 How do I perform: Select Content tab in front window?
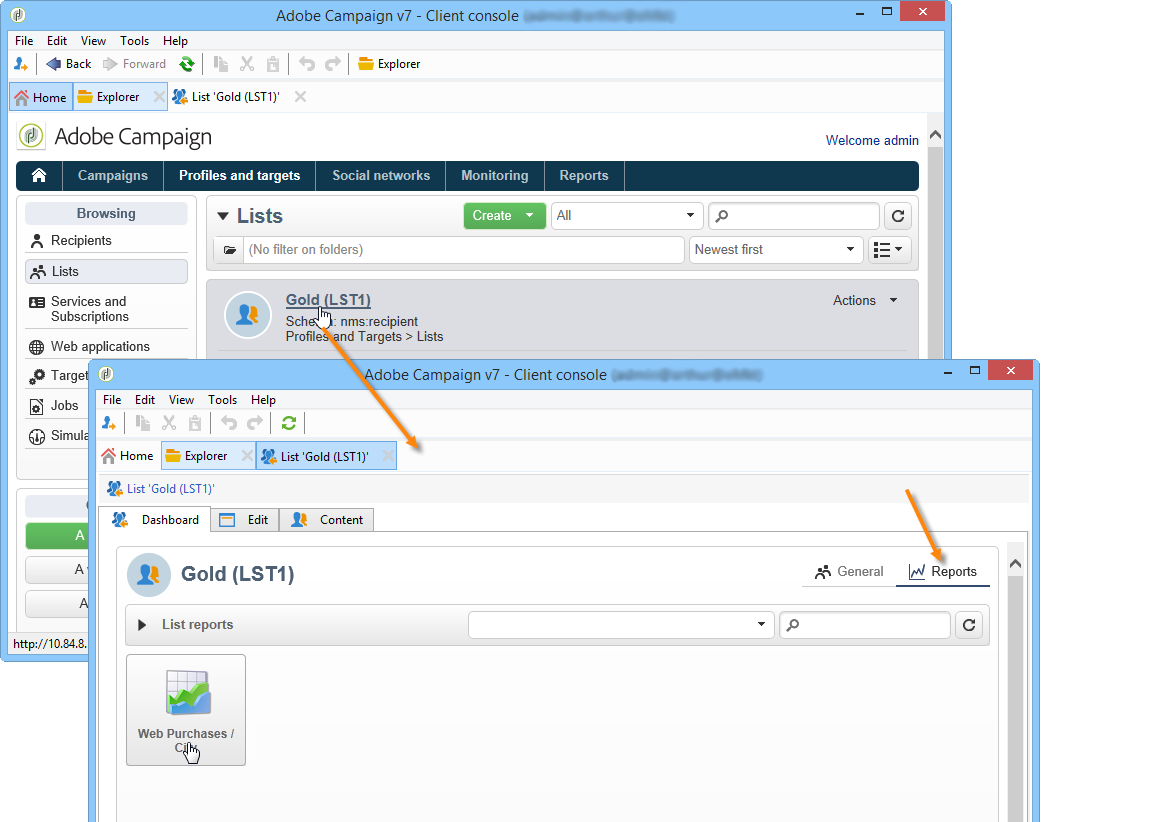[x=327, y=520]
